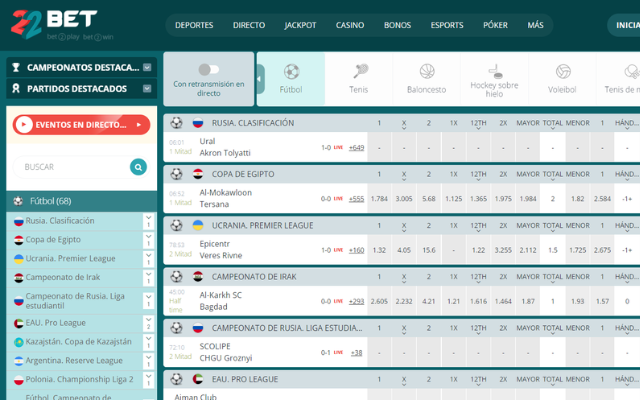Open DIRECTO menu

(x=249, y=25)
